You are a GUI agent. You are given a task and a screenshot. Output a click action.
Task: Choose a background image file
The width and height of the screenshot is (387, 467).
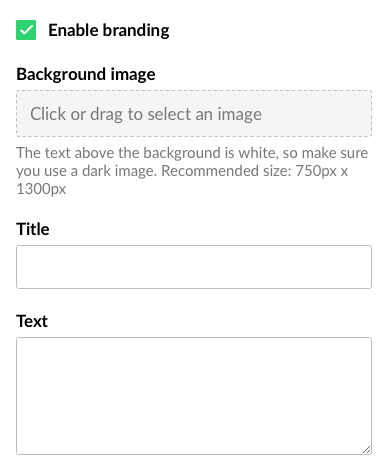(194, 113)
